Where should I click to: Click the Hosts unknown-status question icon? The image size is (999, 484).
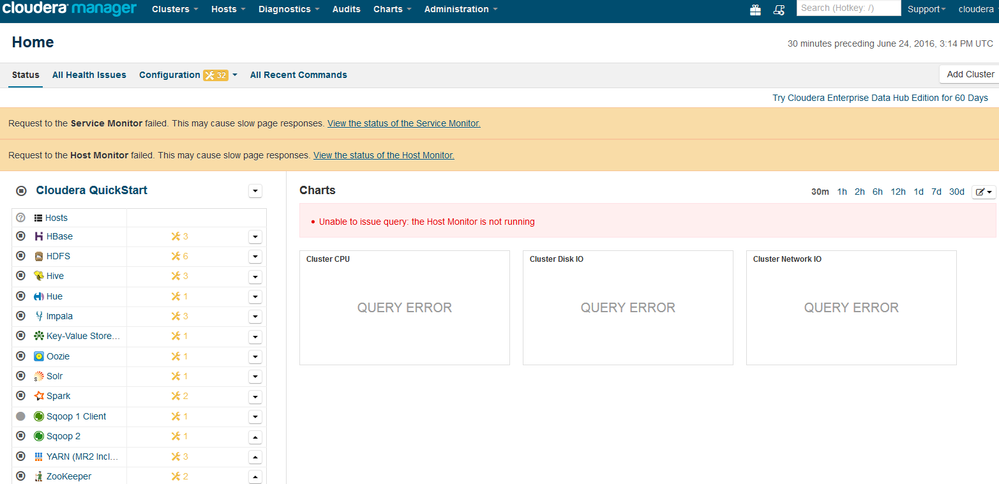coord(20,217)
